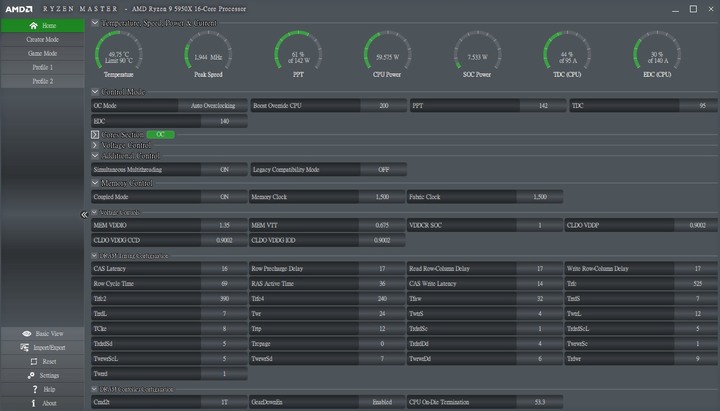Collapse the Control Mode section
The width and height of the screenshot is (720, 411).
coord(95,91)
